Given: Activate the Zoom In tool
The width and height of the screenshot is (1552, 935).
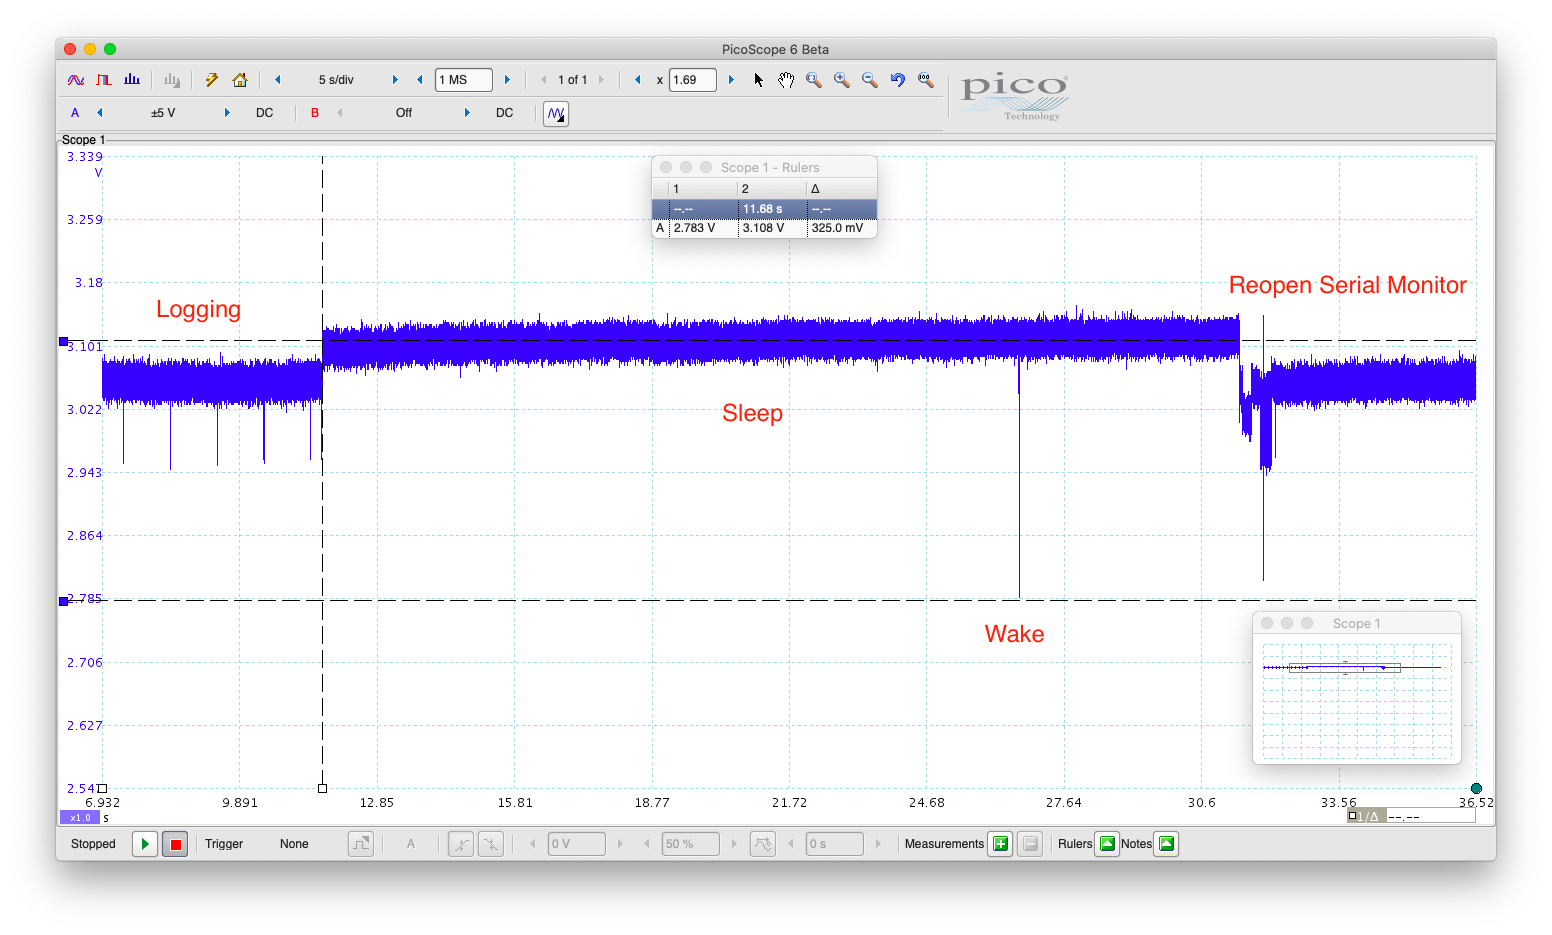Looking at the screenshot, I should 841,80.
